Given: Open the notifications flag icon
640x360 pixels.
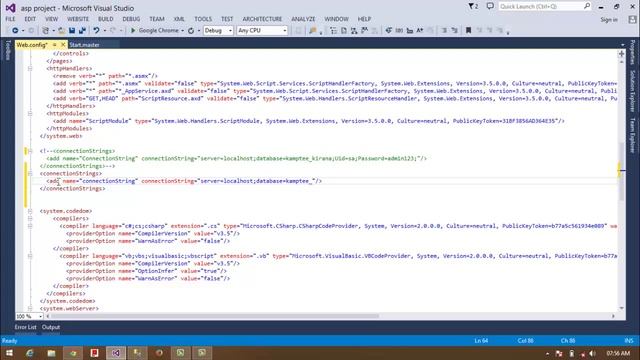Looking at the screenshot, I should point(473,7).
